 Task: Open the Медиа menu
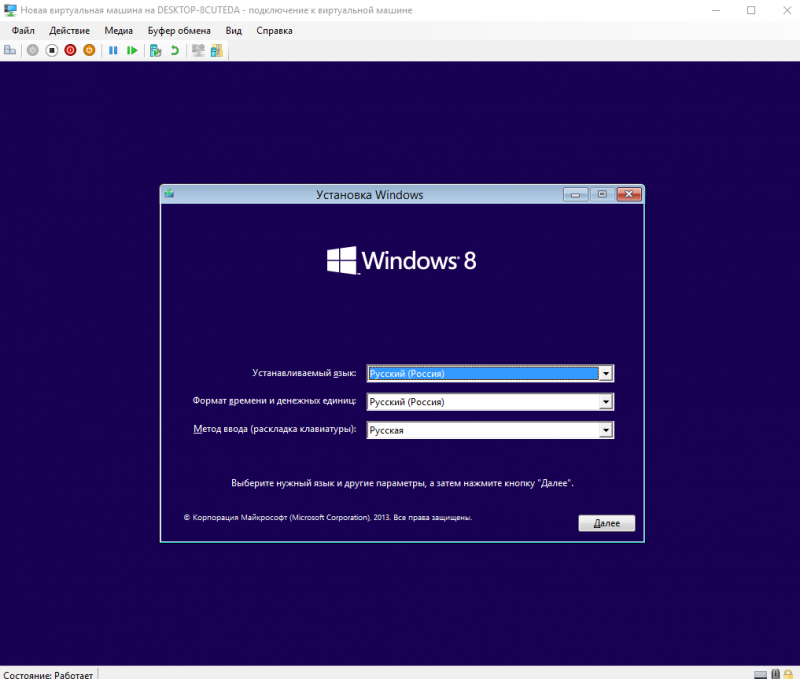coord(118,31)
